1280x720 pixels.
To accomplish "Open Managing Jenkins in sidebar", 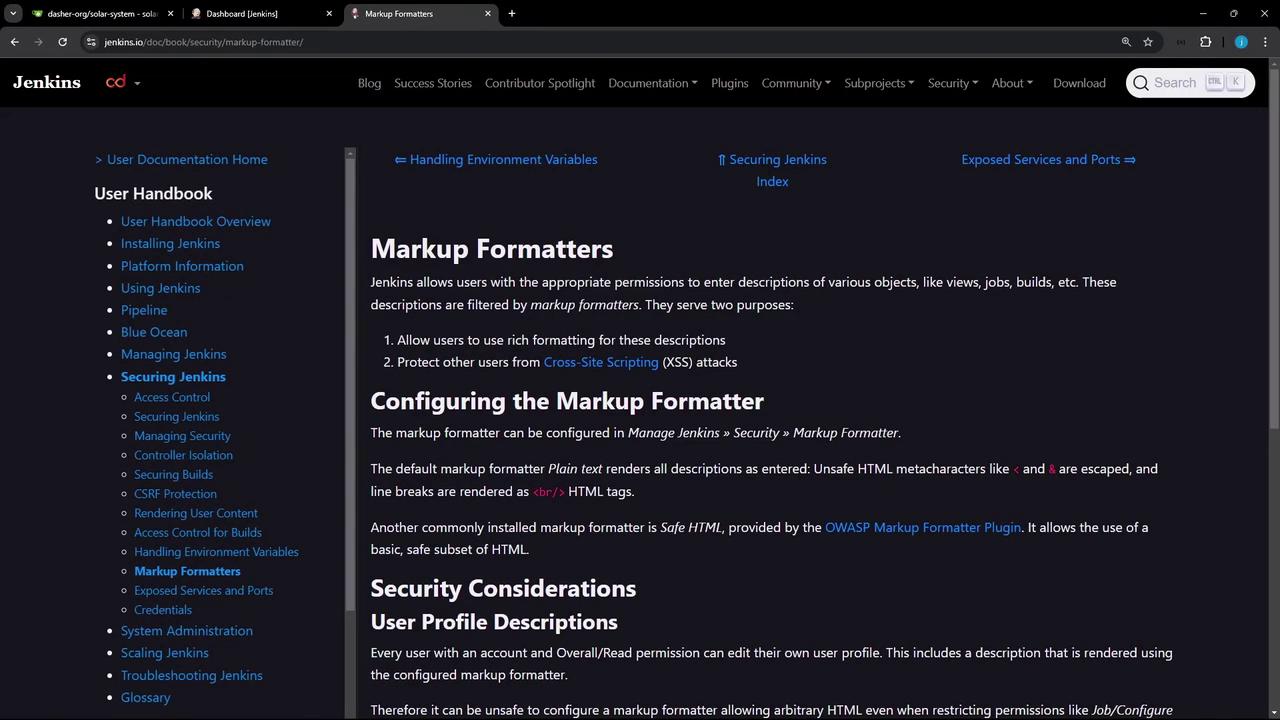I will [173, 354].
